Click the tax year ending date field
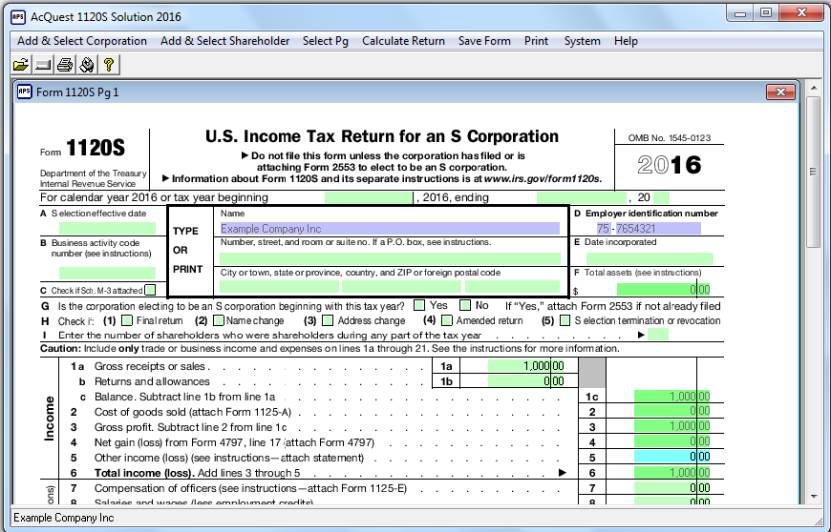The image size is (831, 532). [581, 198]
